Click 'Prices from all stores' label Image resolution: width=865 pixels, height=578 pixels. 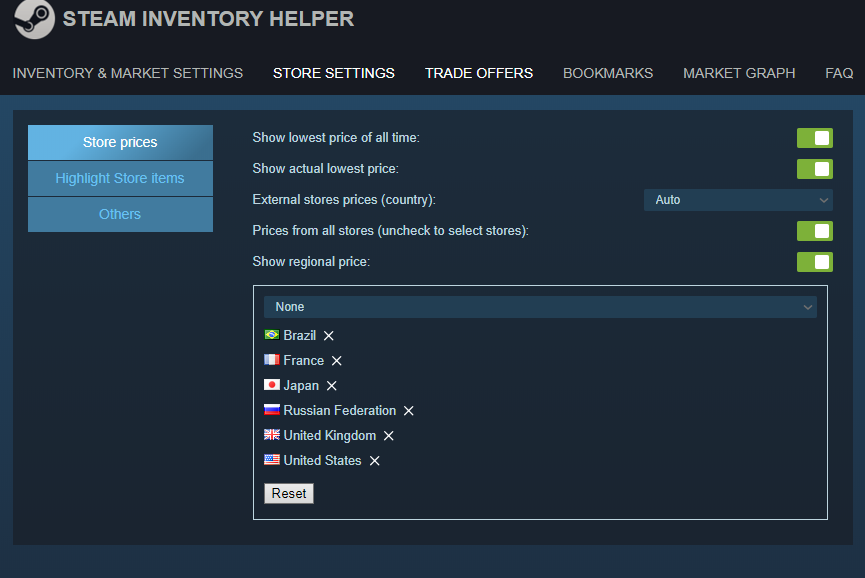click(391, 231)
